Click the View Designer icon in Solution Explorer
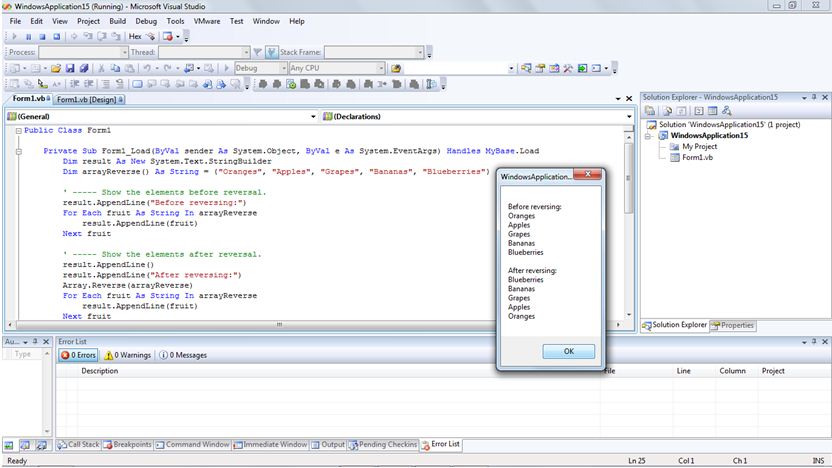This screenshot has height=468, width=832. point(713,111)
